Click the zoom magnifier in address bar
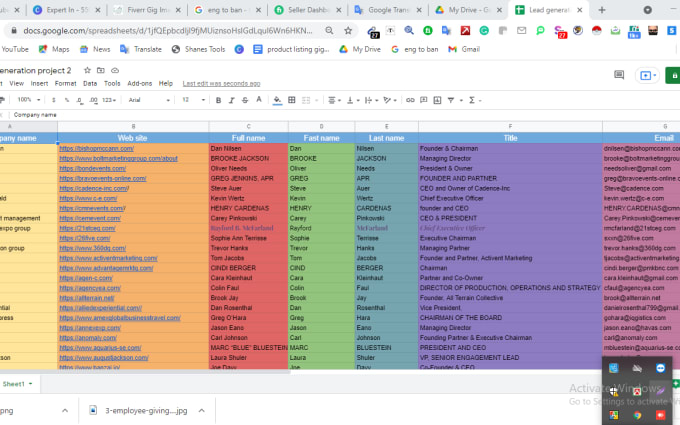The image size is (680, 425). coord(330,30)
